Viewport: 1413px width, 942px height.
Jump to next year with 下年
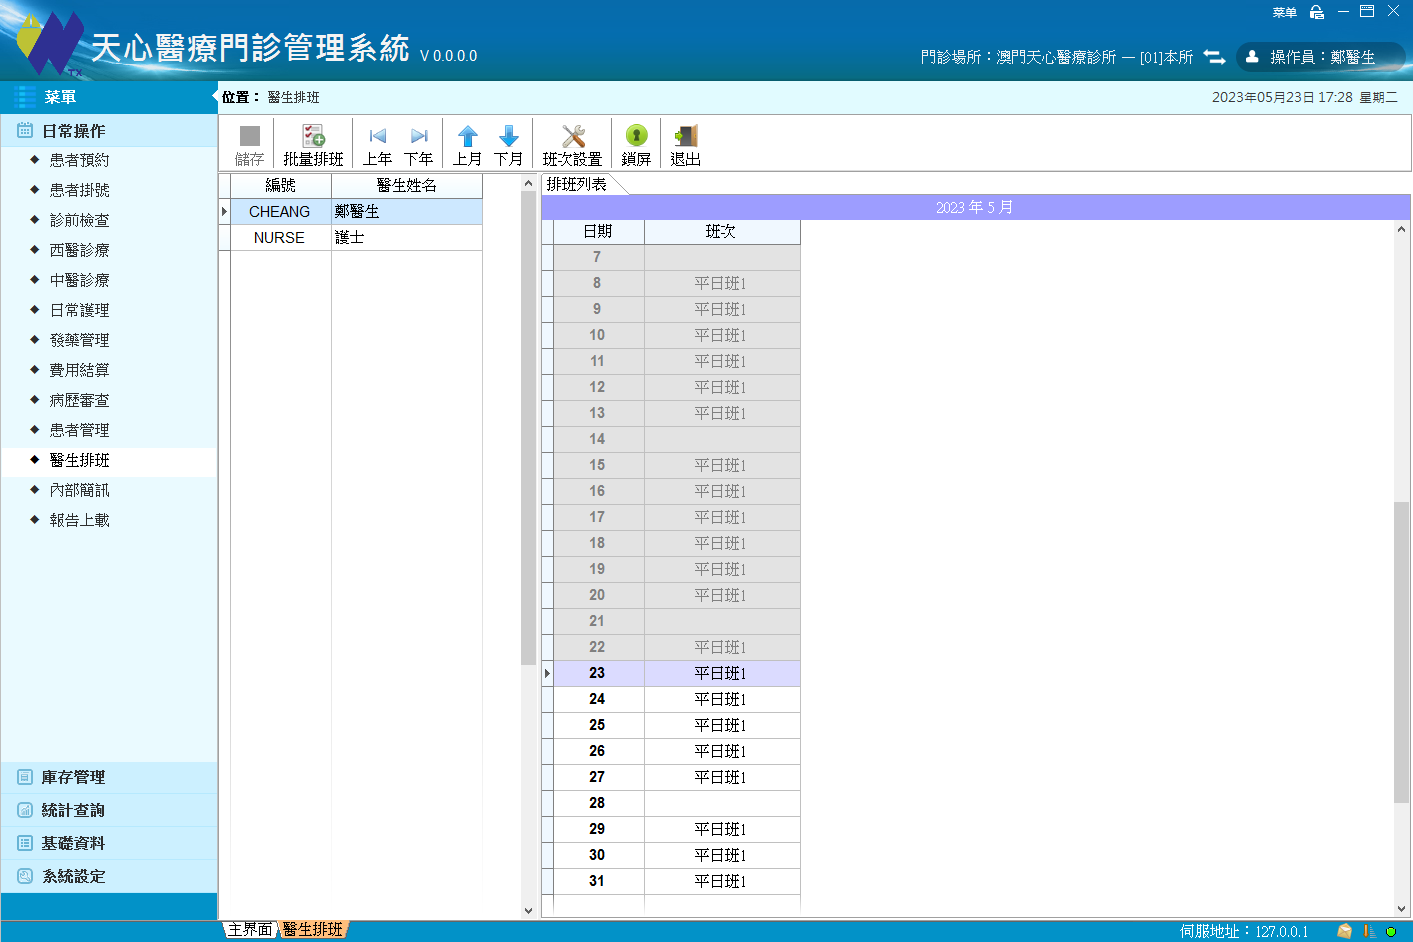pos(419,145)
